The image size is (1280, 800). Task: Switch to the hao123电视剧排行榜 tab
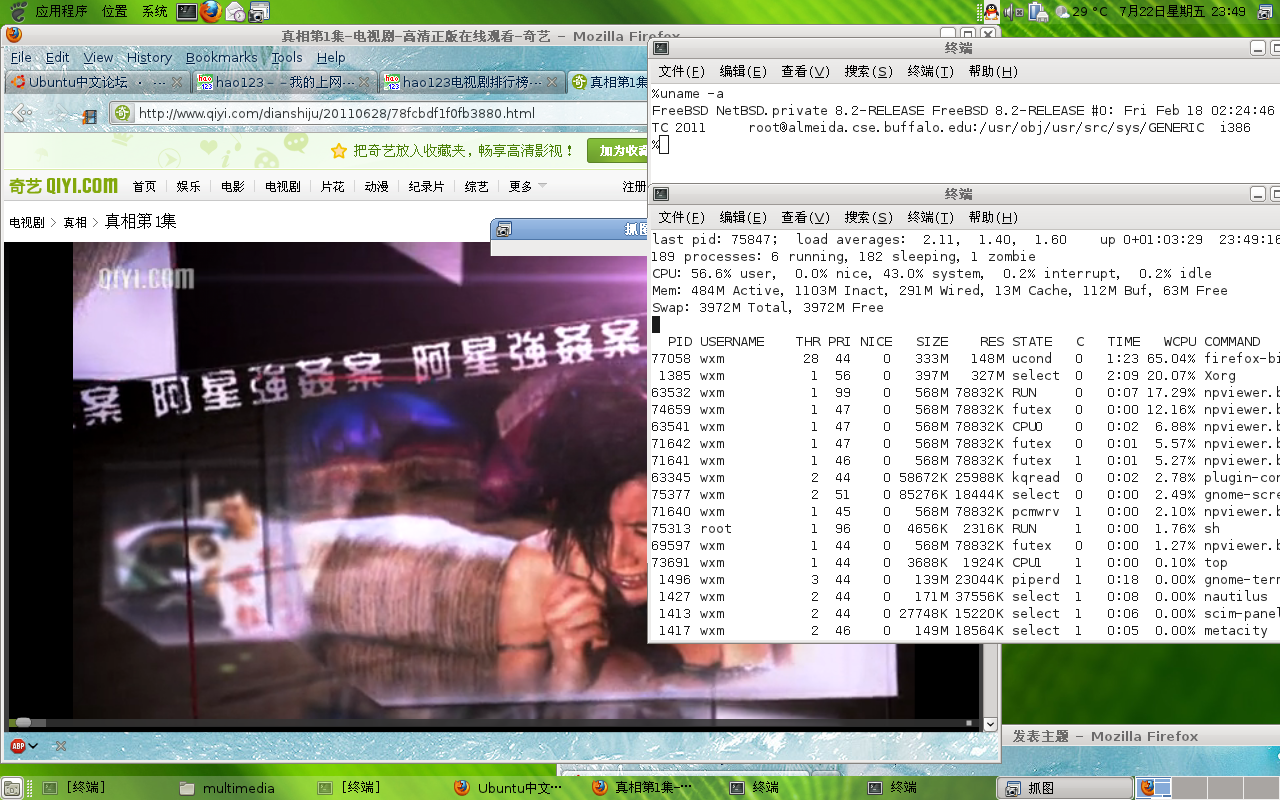coord(472,82)
